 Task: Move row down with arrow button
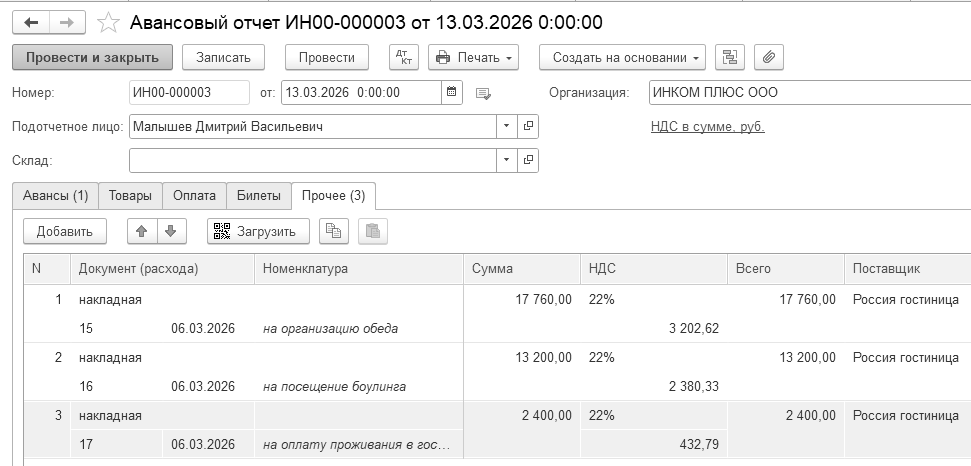(170, 232)
